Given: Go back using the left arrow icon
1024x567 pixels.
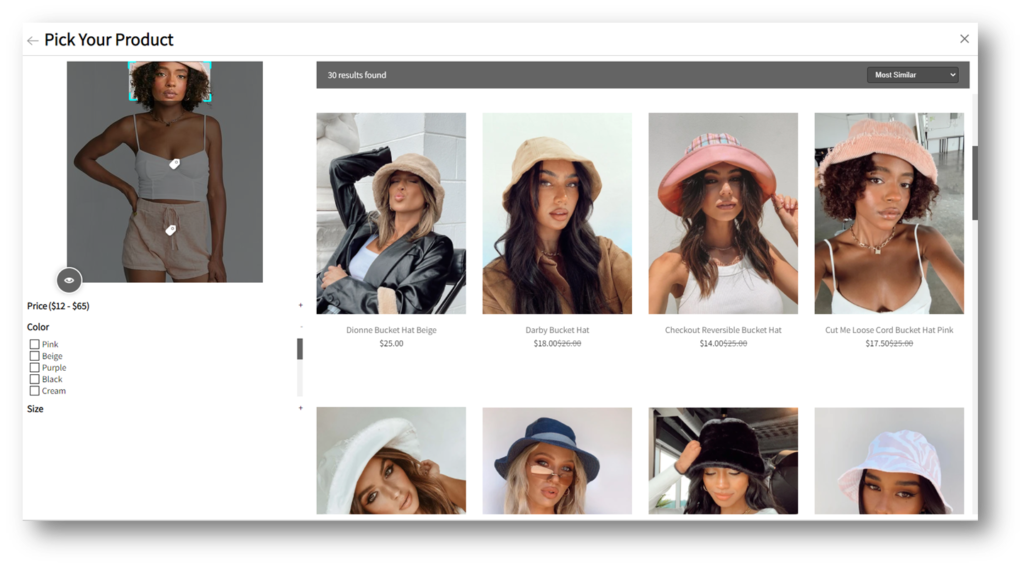Looking at the screenshot, I should 33,40.
